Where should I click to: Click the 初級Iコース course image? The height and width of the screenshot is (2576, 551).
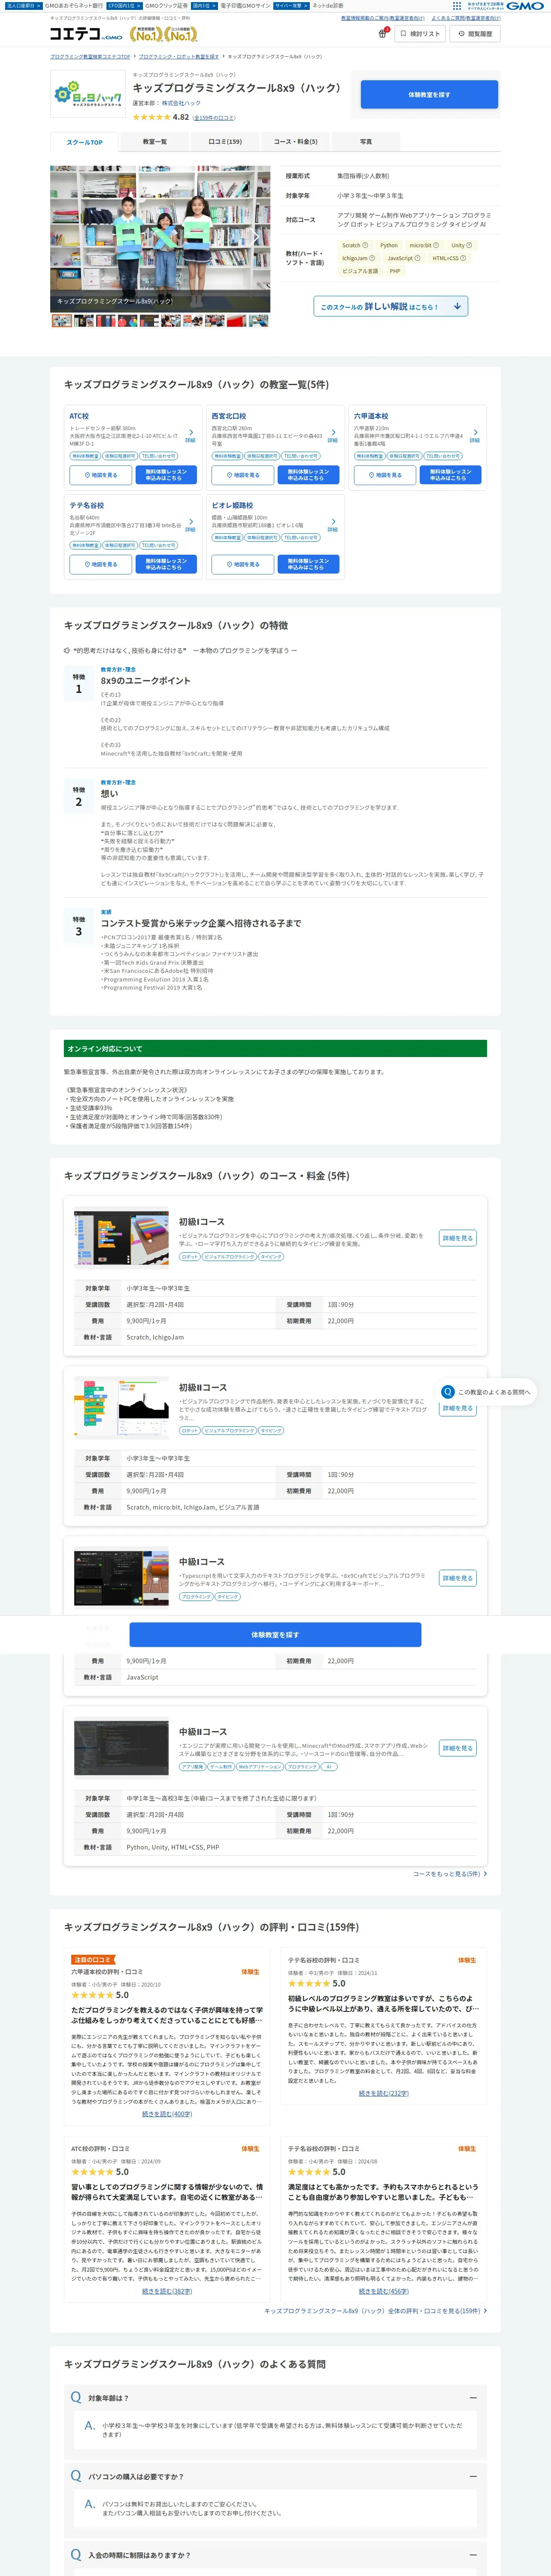point(121,1238)
